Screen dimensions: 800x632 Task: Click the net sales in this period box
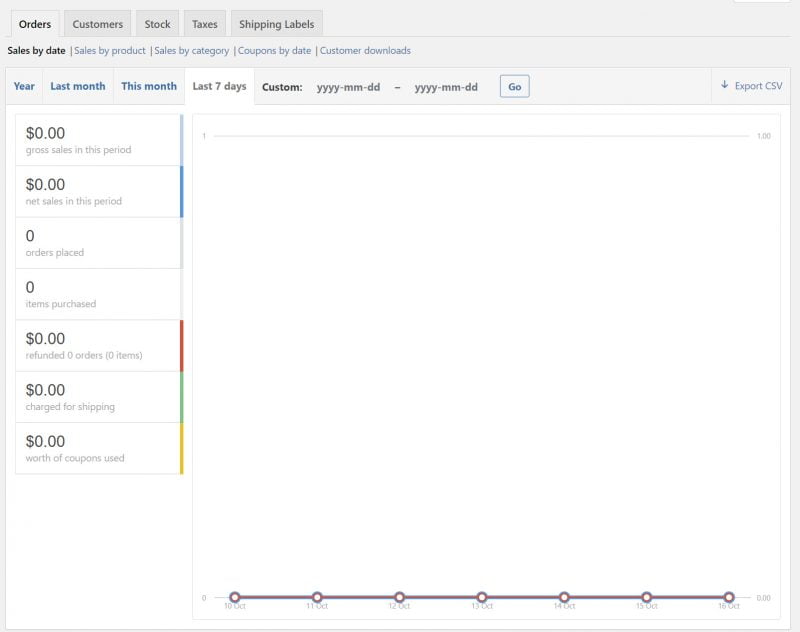pos(98,191)
